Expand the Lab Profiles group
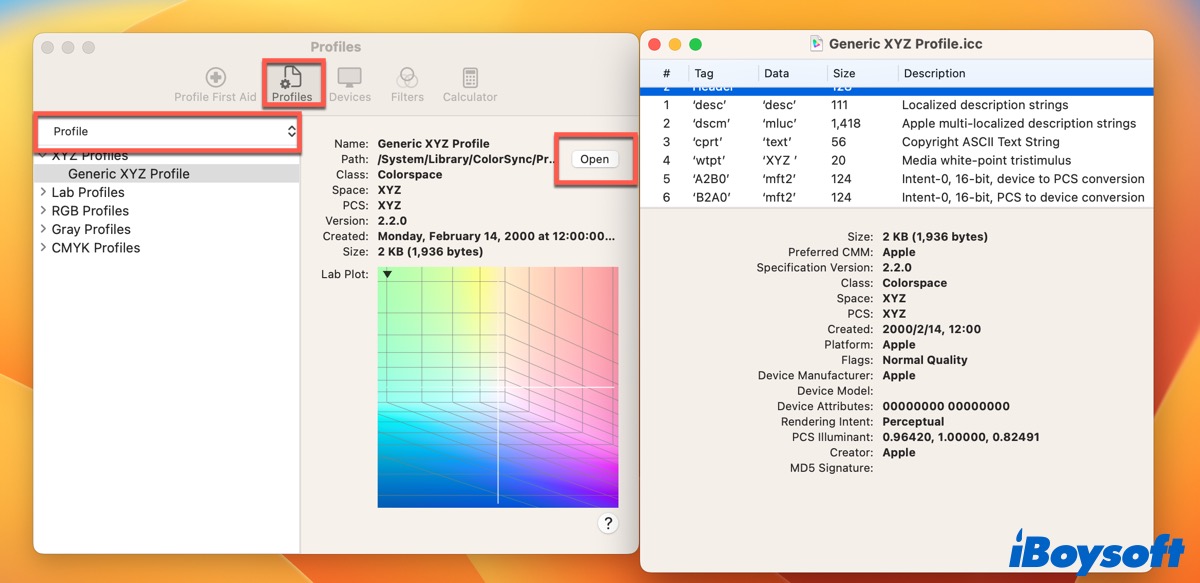Viewport: 1200px width, 583px height. (43, 192)
